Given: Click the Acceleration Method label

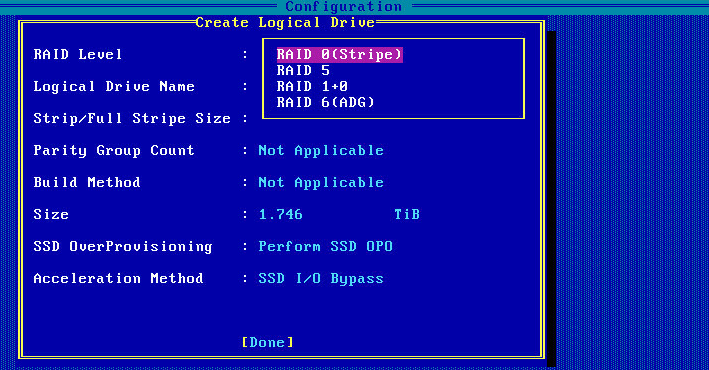Looking at the screenshot, I should pos(118,279).
